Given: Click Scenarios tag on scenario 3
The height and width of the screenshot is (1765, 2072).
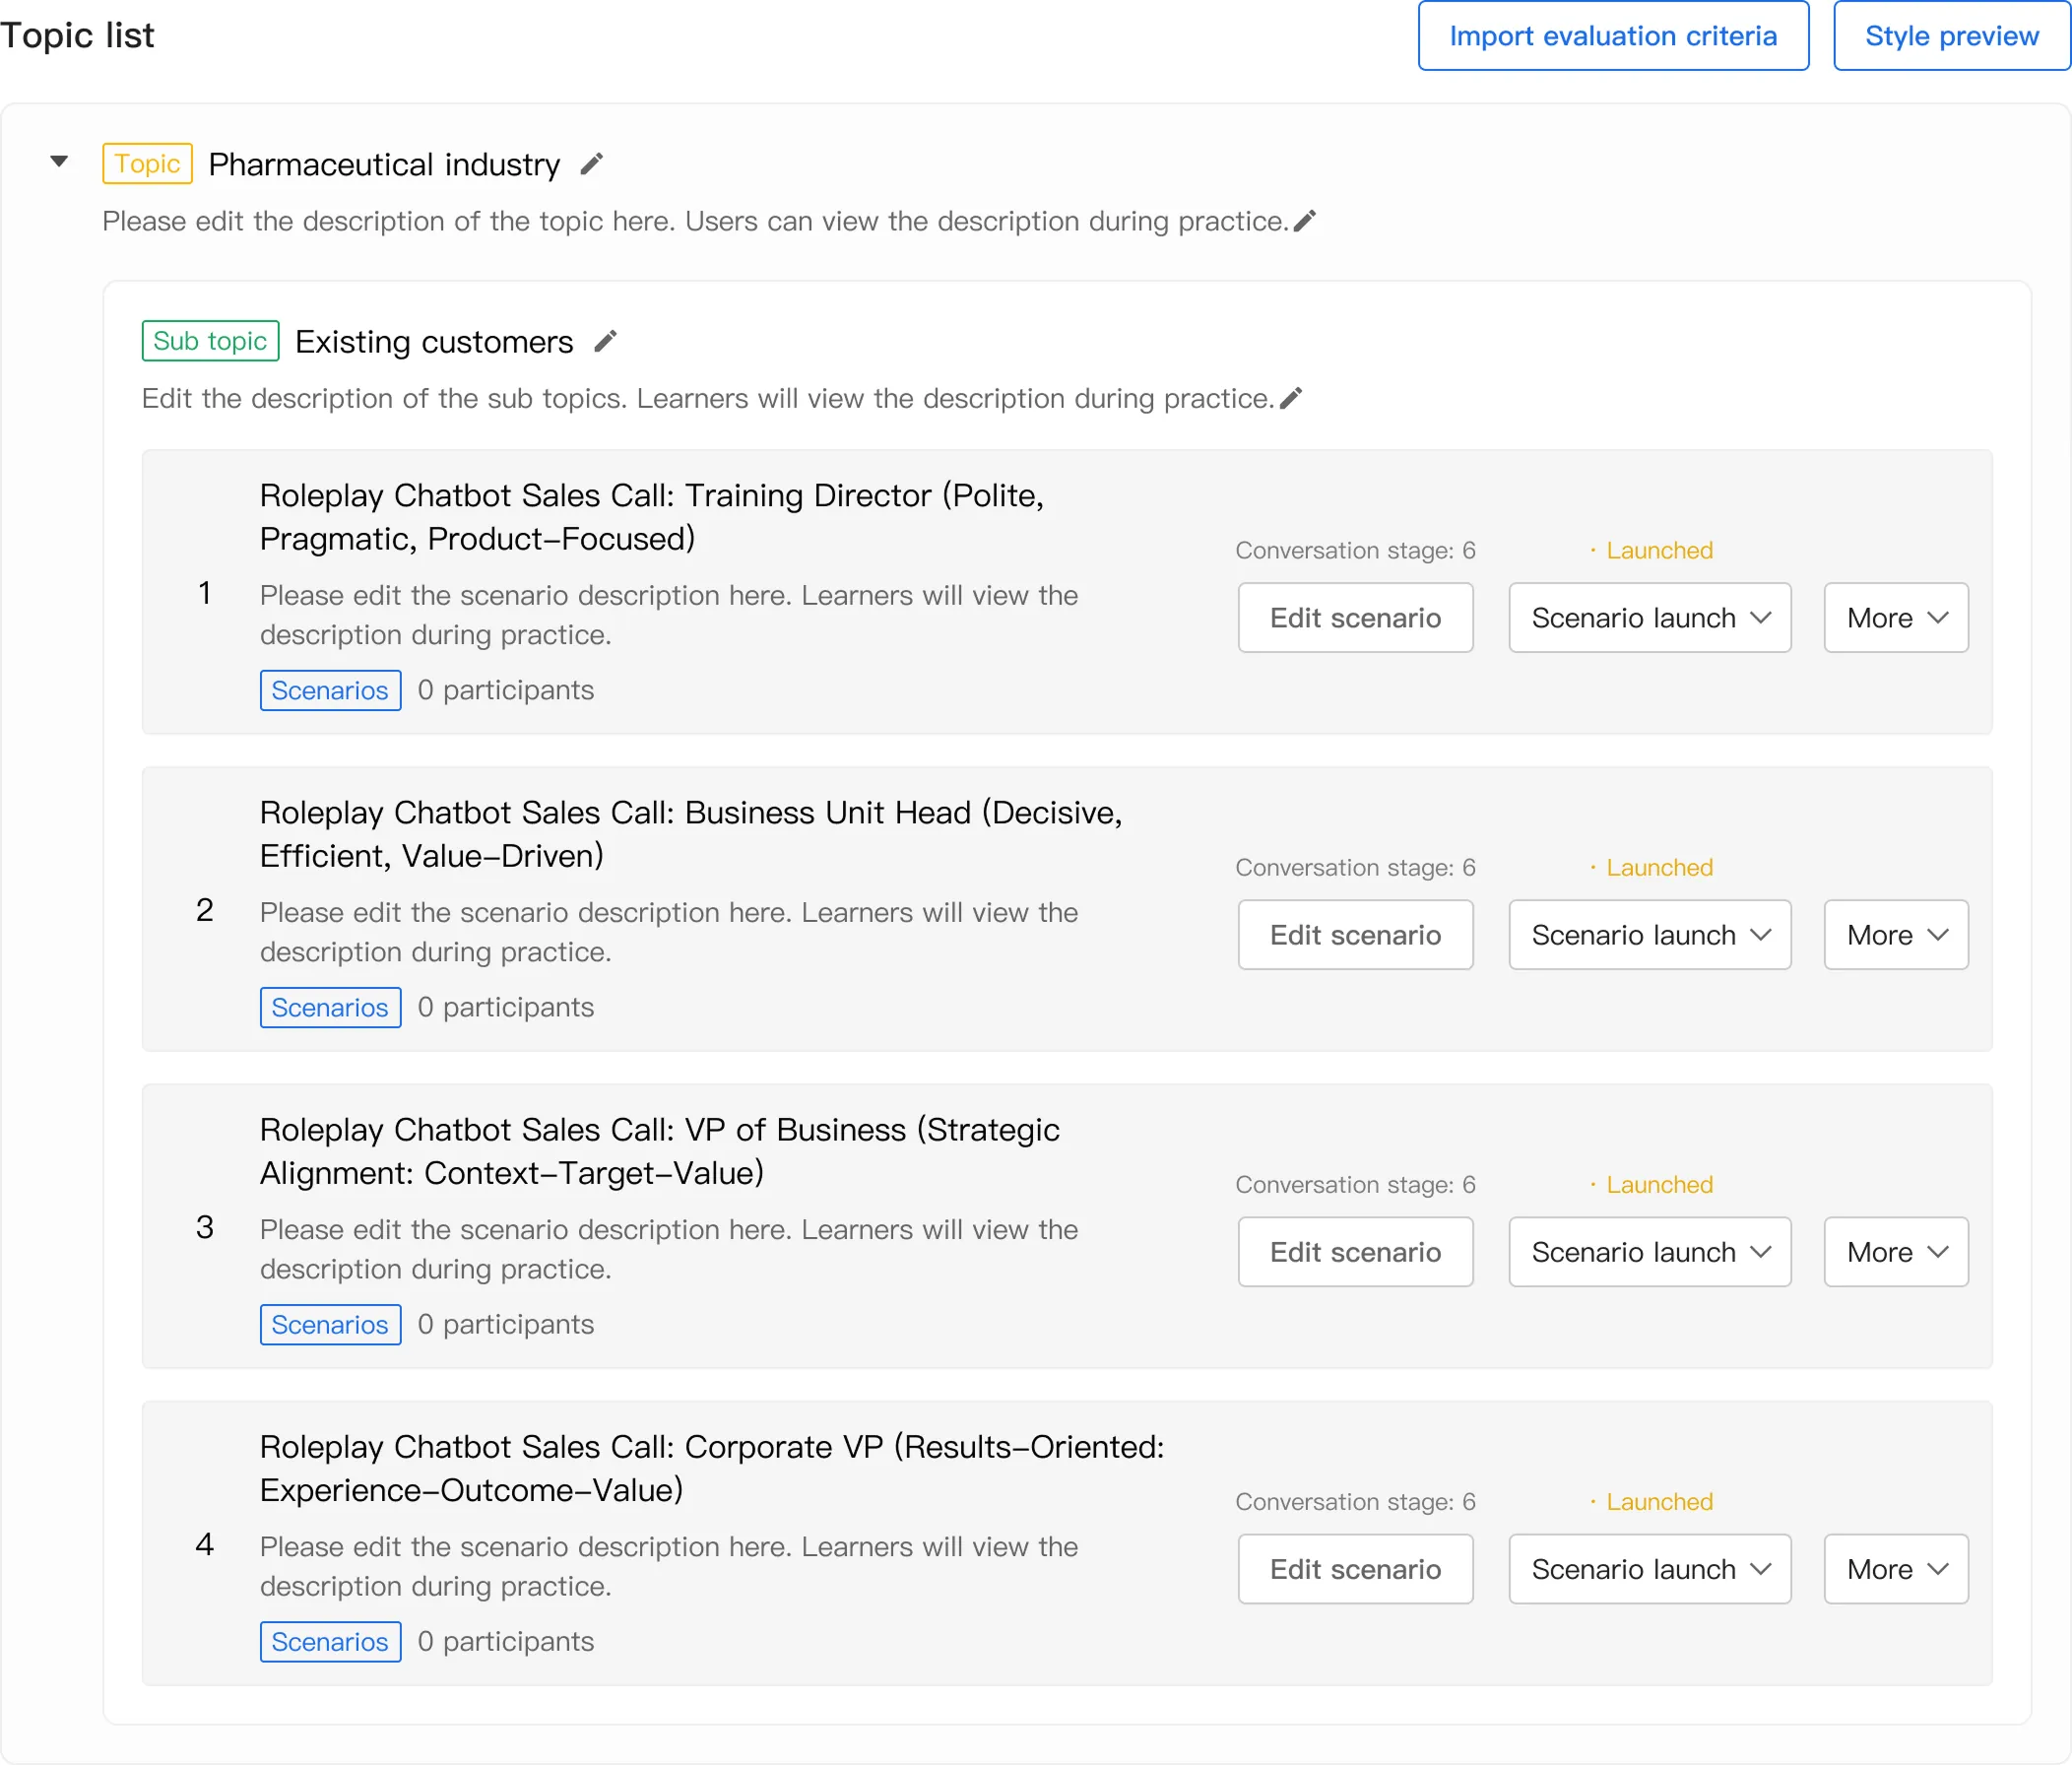Looking at the screenshot, I should click(x=330, y=1324).
